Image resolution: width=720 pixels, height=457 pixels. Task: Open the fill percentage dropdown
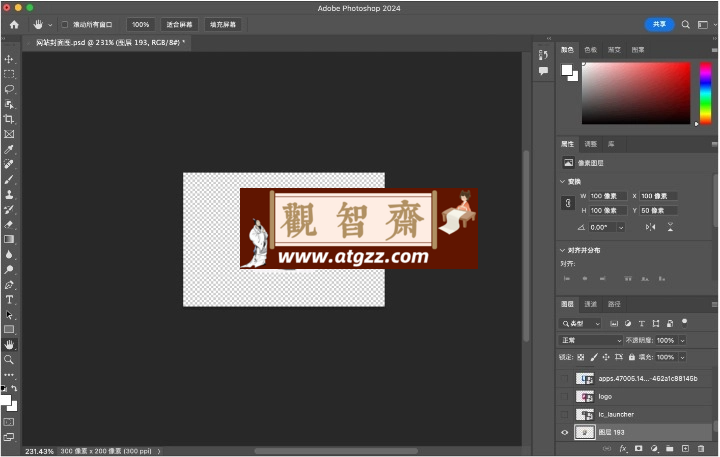pyautogui.click(x=682, y=357)
